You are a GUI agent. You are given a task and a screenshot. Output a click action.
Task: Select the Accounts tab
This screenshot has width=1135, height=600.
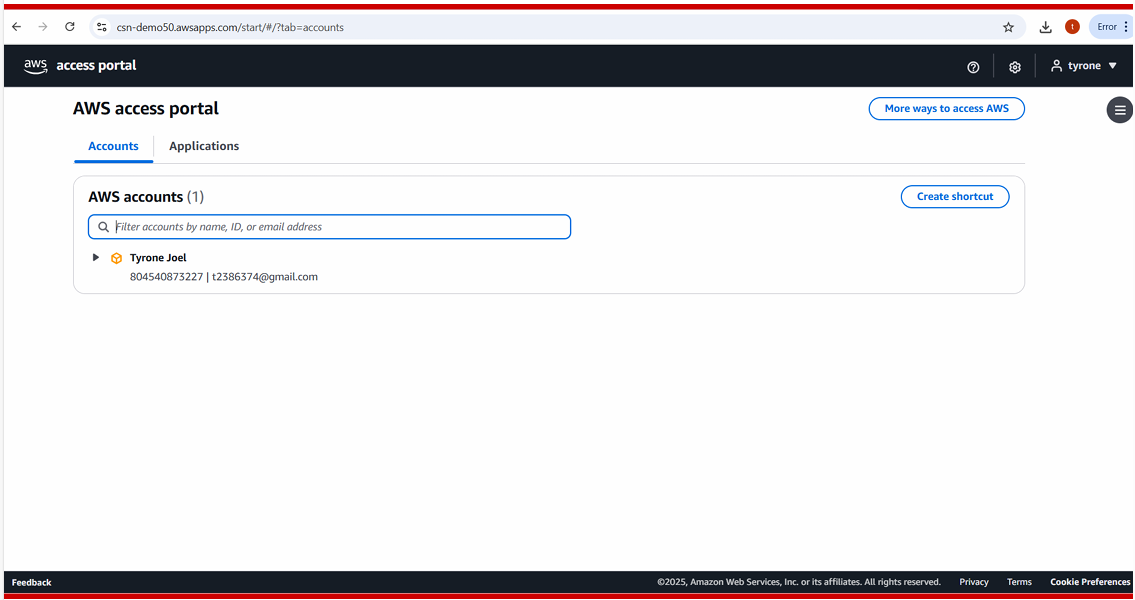[x=113, y=146]
